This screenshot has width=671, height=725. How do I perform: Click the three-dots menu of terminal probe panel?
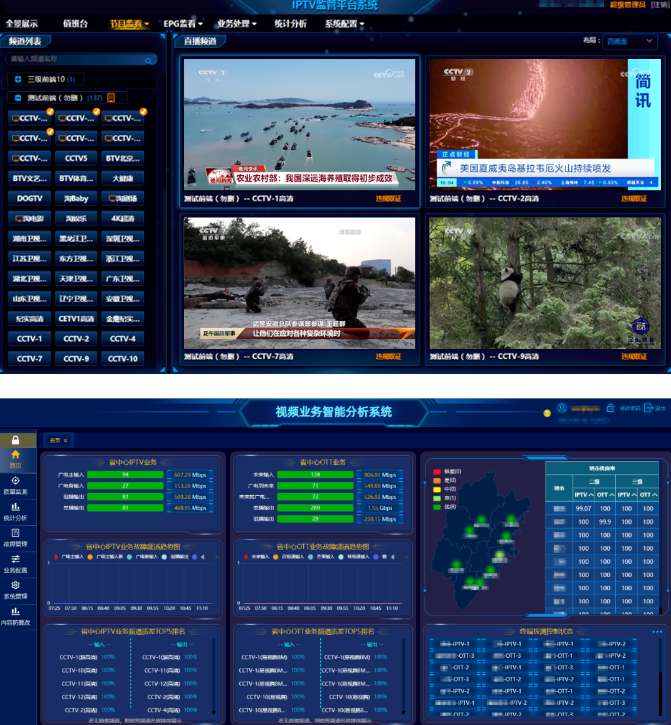[657, 632]
